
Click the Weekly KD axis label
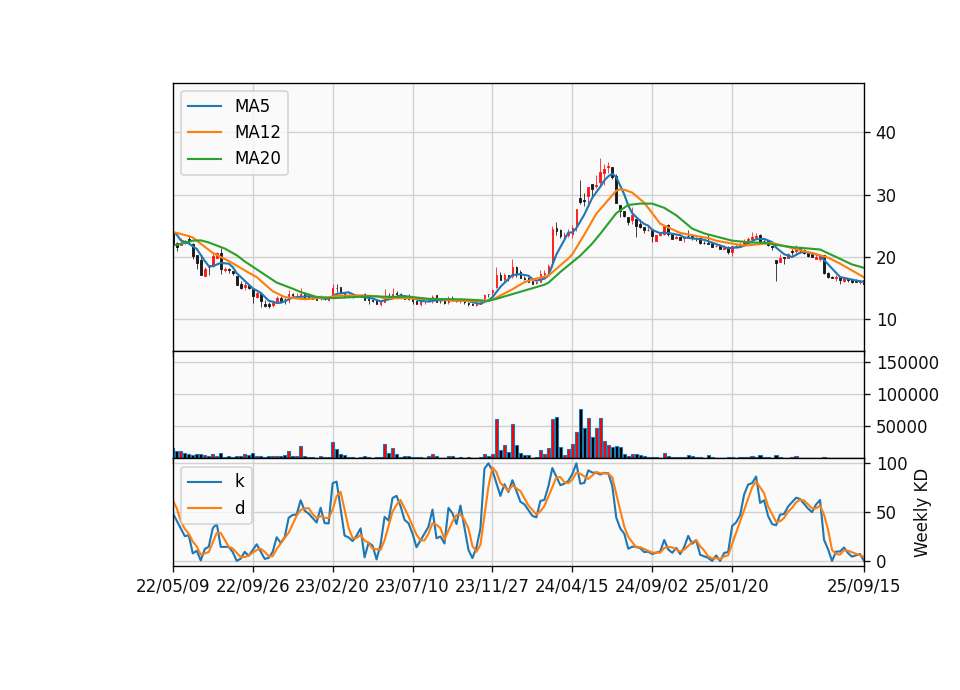tap(921, 513)
